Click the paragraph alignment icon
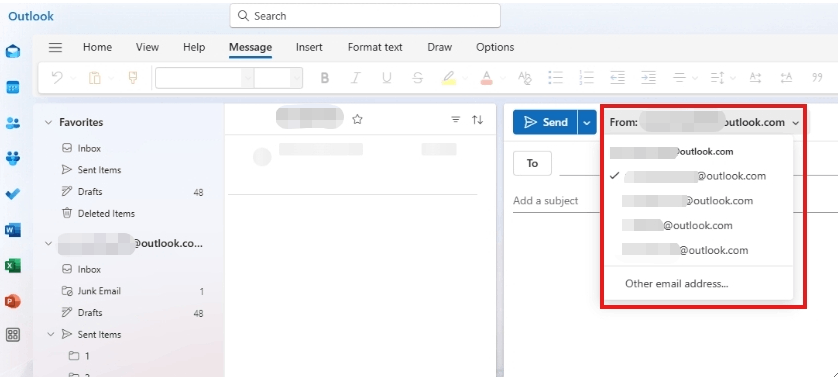This screenshot has width=838, height=377. tap(679, 78)
